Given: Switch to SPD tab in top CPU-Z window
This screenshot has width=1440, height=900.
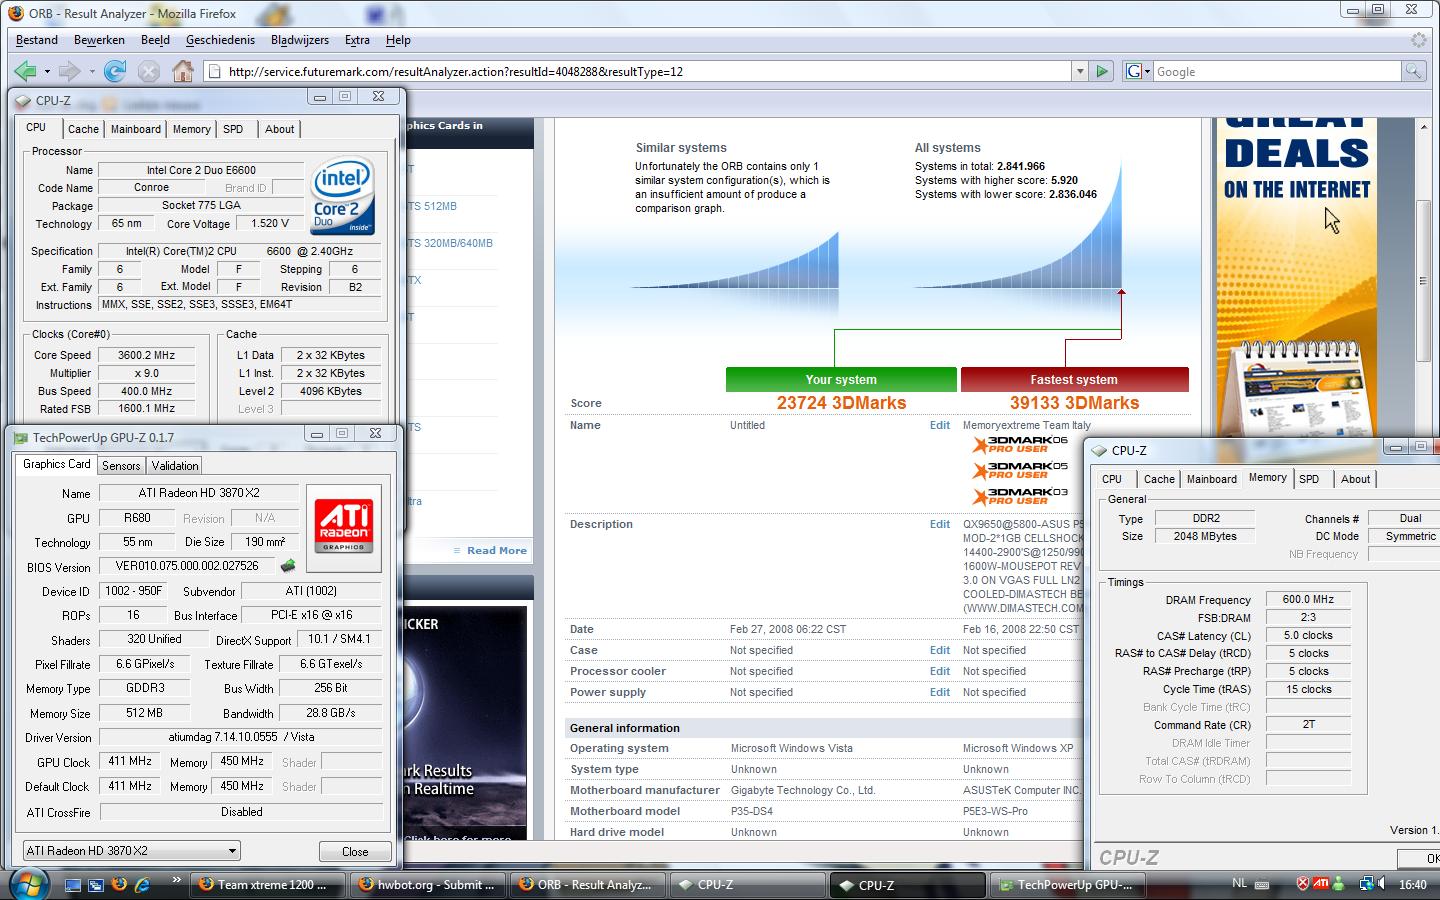Looking at the screenshot, I should pyautogui.click(x=233, y=129).
